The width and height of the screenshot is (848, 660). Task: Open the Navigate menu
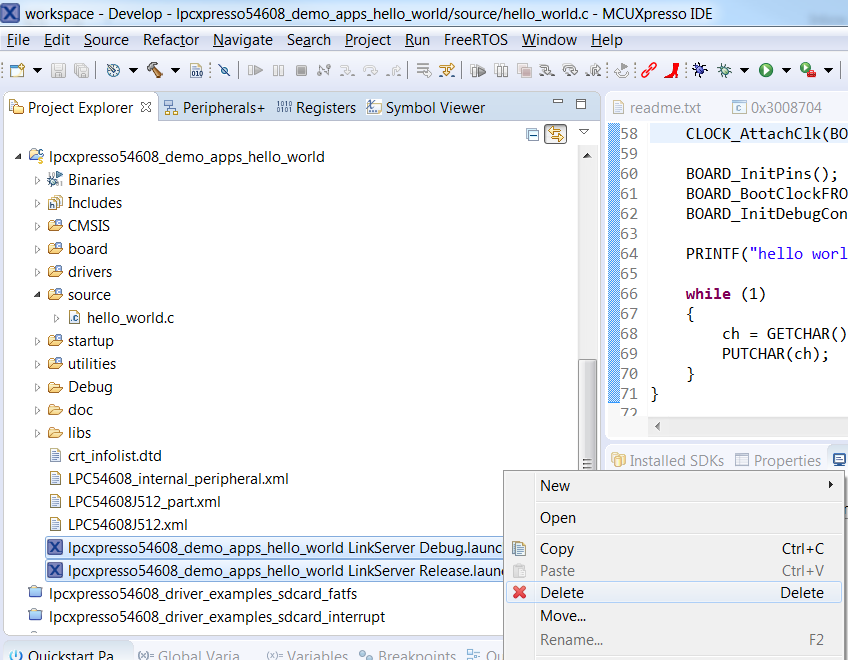click(x=243, y=40)
